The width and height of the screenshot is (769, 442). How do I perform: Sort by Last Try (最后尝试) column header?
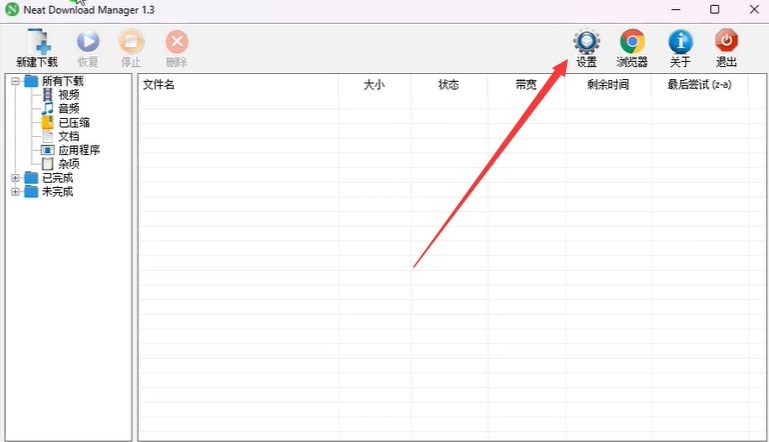[x=699, y=84]
